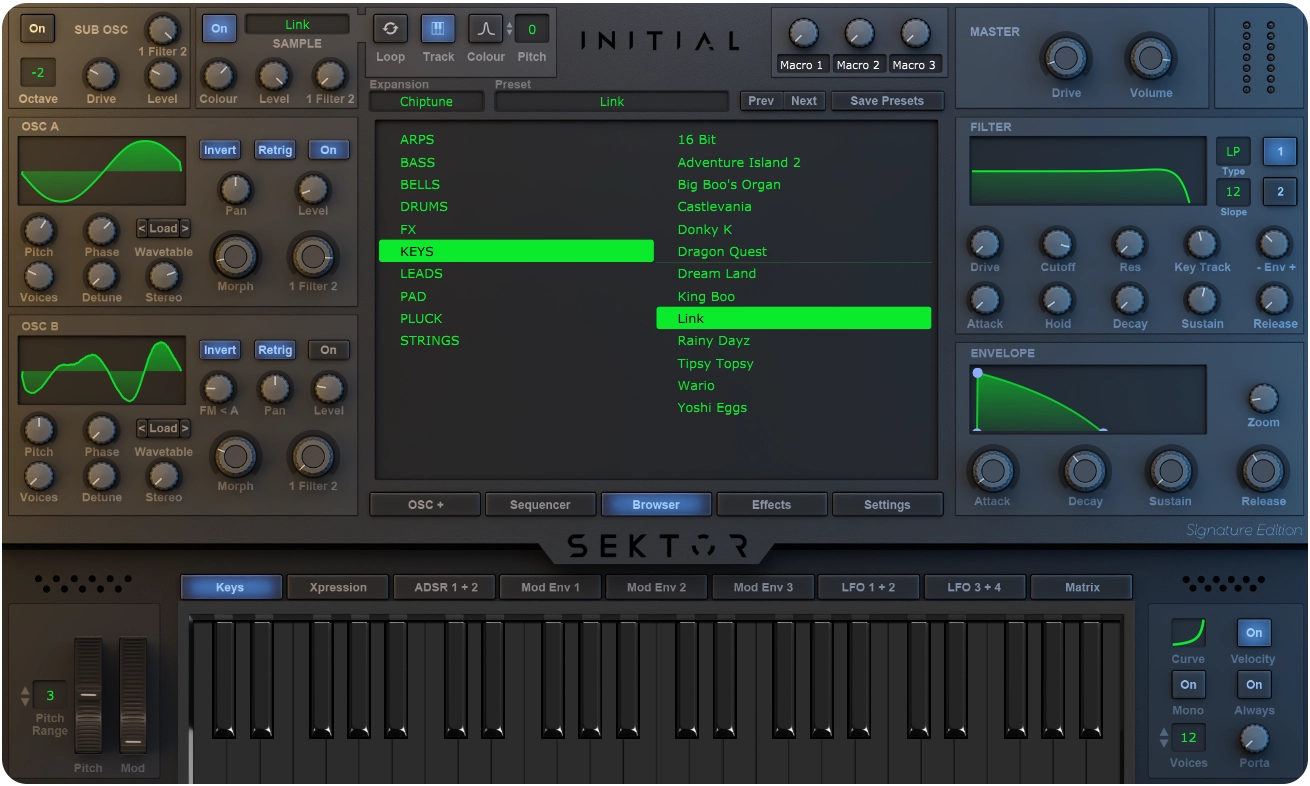Click the Loop icon in the top toolbar
The image size is (1310, 786).
390,28
